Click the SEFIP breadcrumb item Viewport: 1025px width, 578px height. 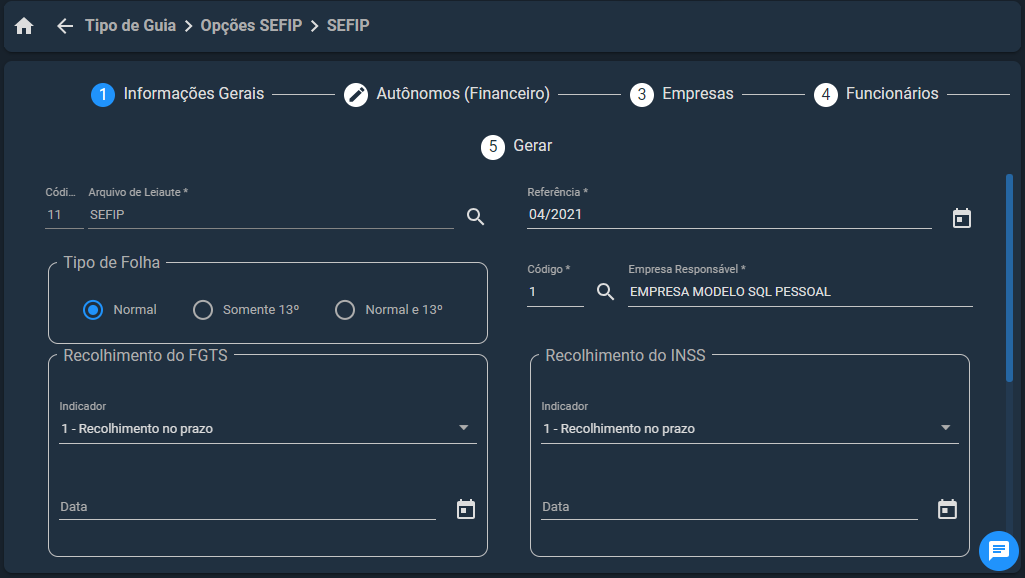click(348, 26)
